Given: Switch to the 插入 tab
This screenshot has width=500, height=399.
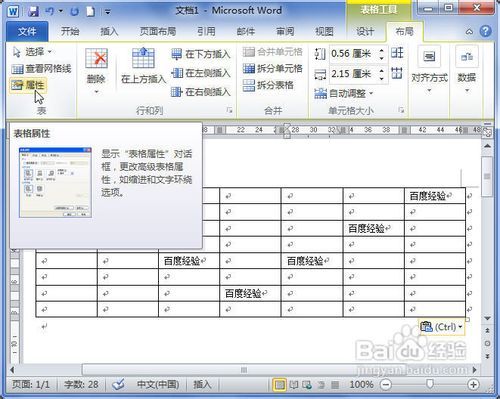Looking at the screenshot, I should (x=109, y=31).
